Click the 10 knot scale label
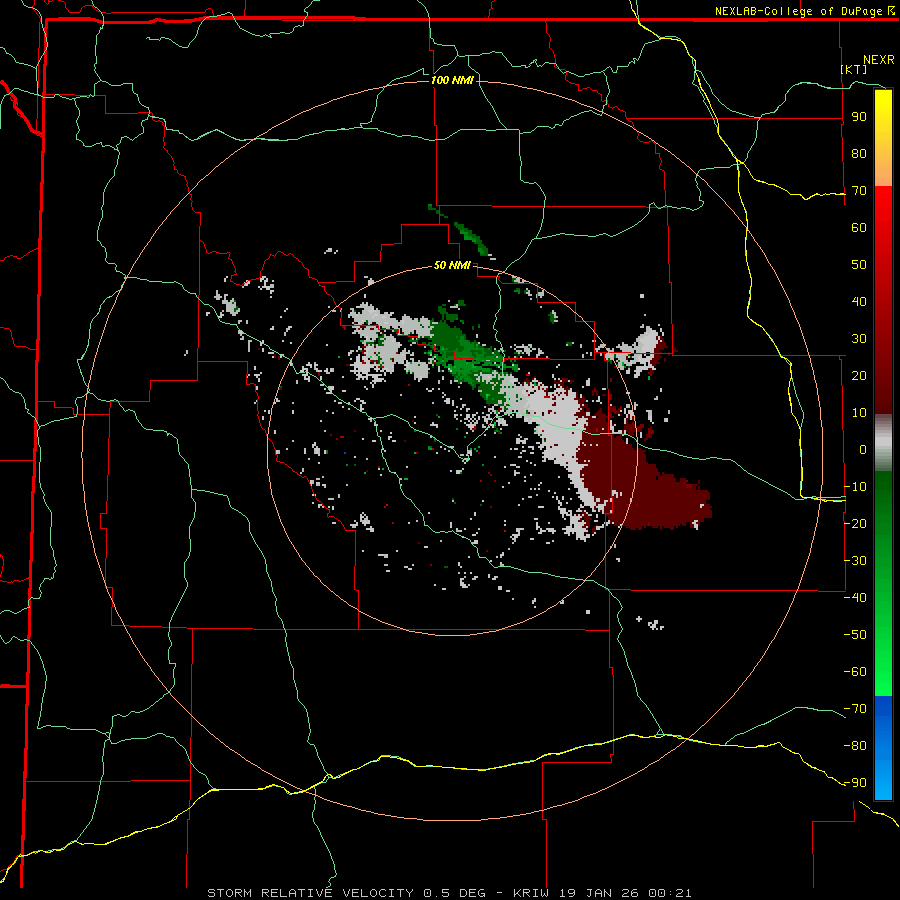This screenshot has width=900, height=900. click(859, 413)
